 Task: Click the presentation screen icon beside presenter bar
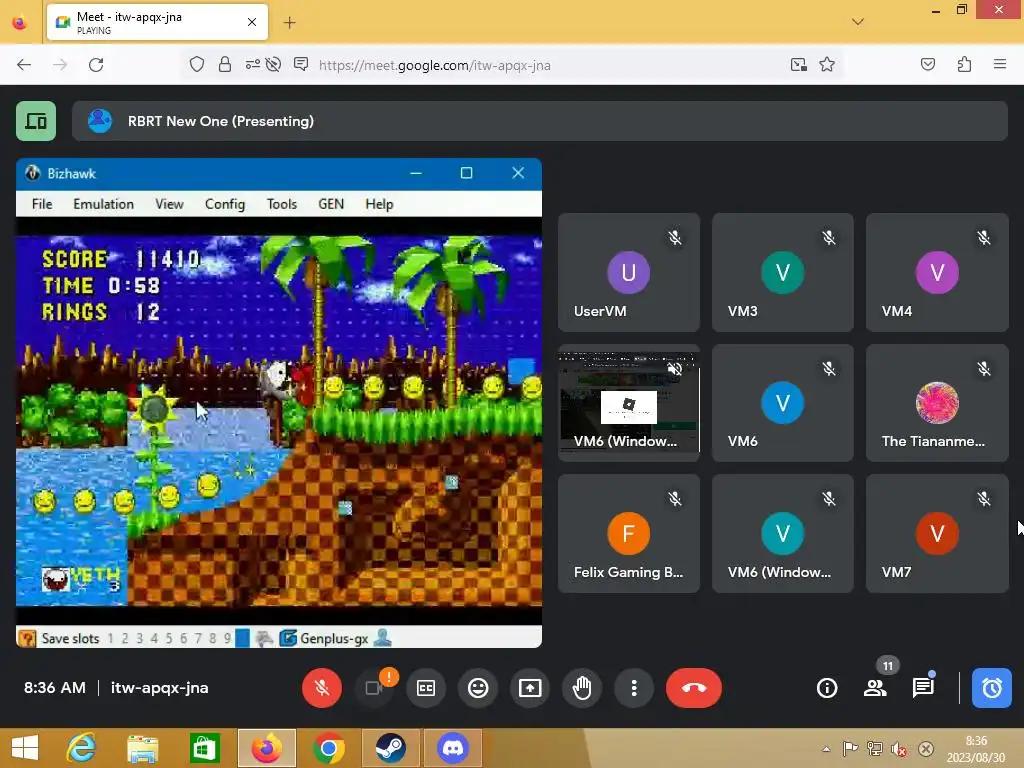coord(36,121)
